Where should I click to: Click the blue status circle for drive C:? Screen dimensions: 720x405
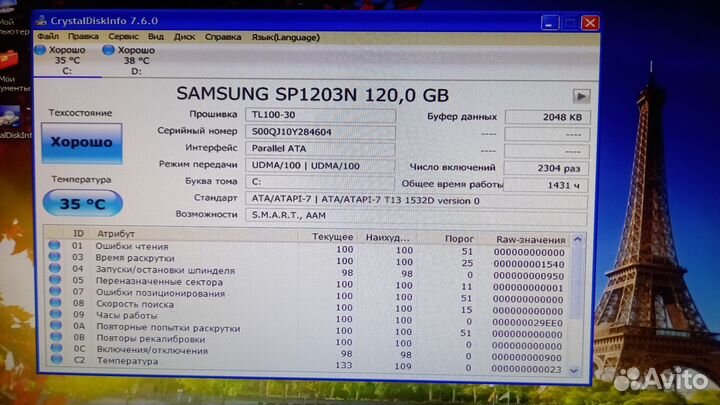pos(40,50)
